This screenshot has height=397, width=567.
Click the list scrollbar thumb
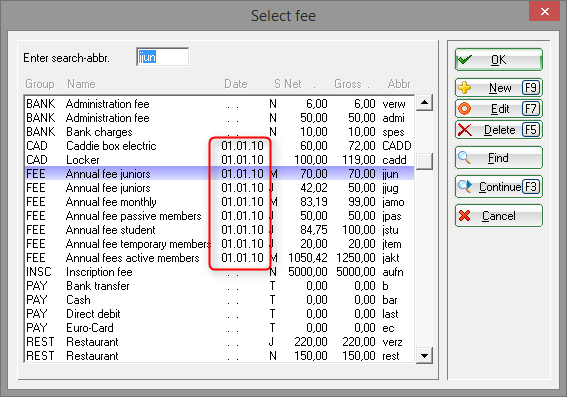pos(424,161)
